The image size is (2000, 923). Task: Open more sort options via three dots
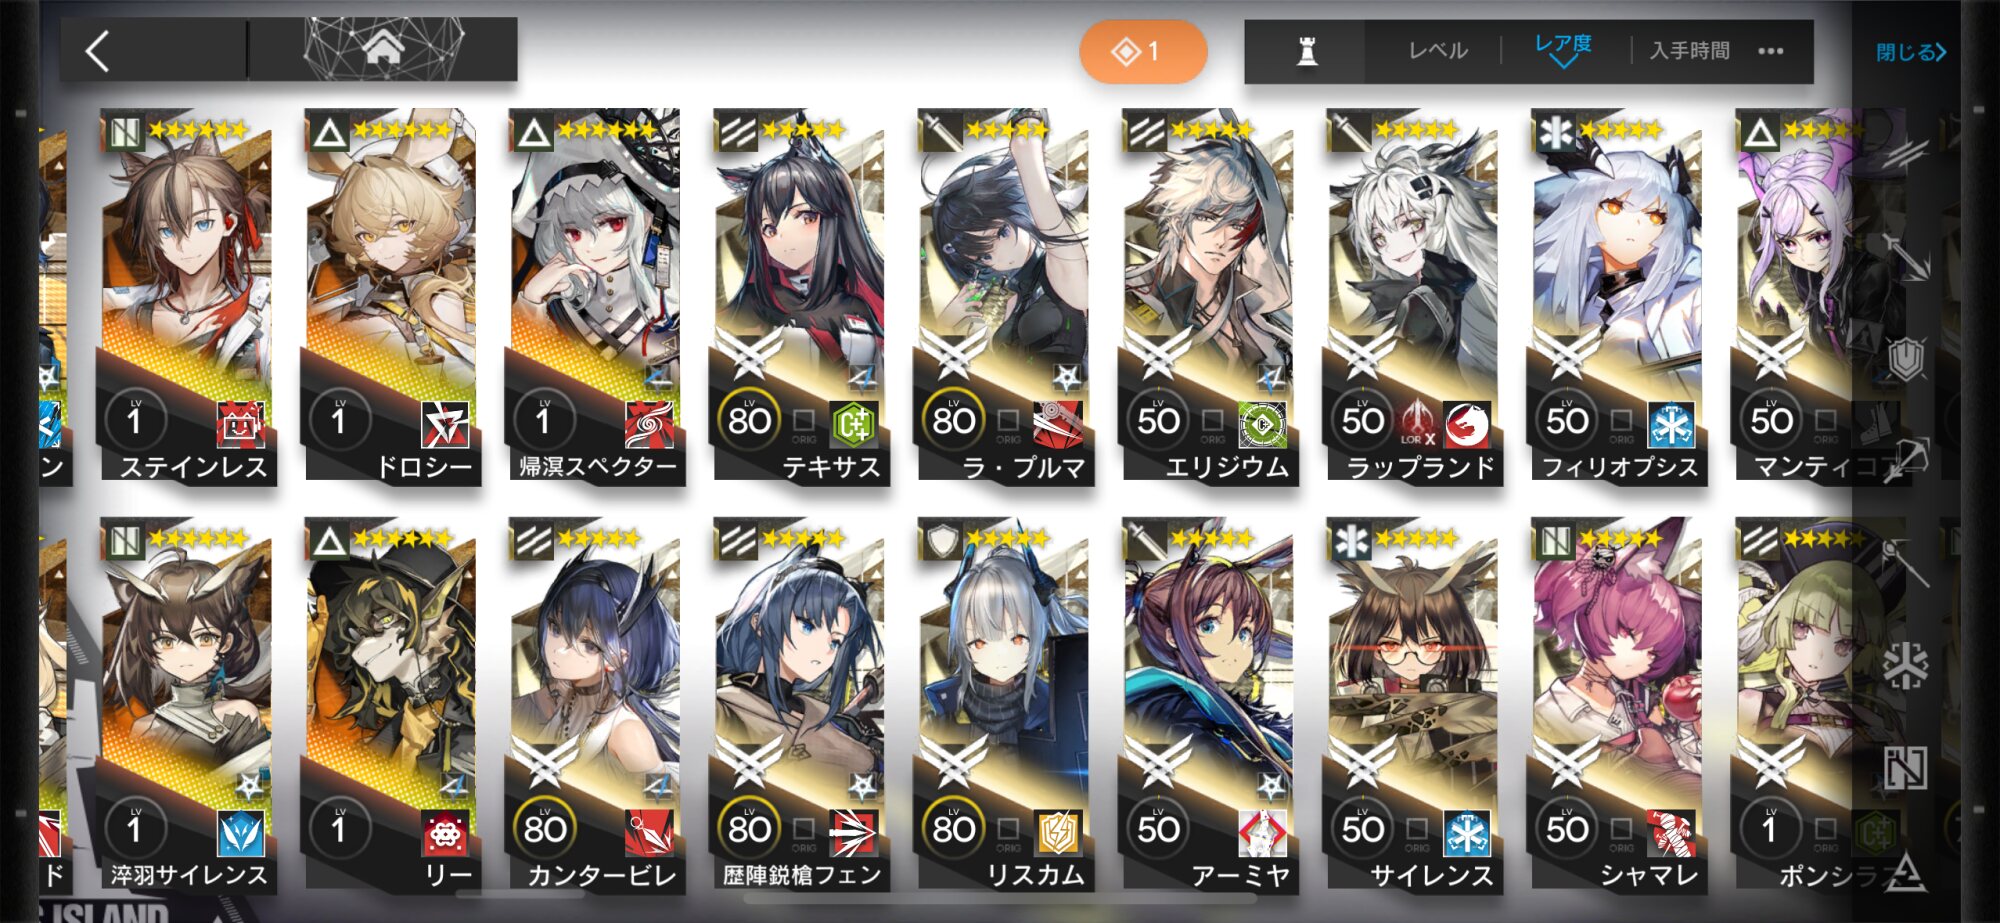(x=1770, y=51)
